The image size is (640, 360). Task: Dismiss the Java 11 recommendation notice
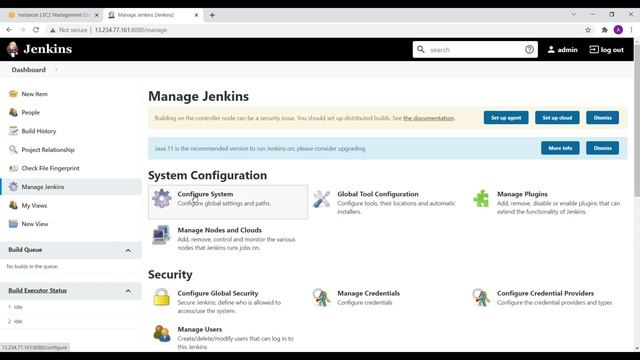point(602,148)
